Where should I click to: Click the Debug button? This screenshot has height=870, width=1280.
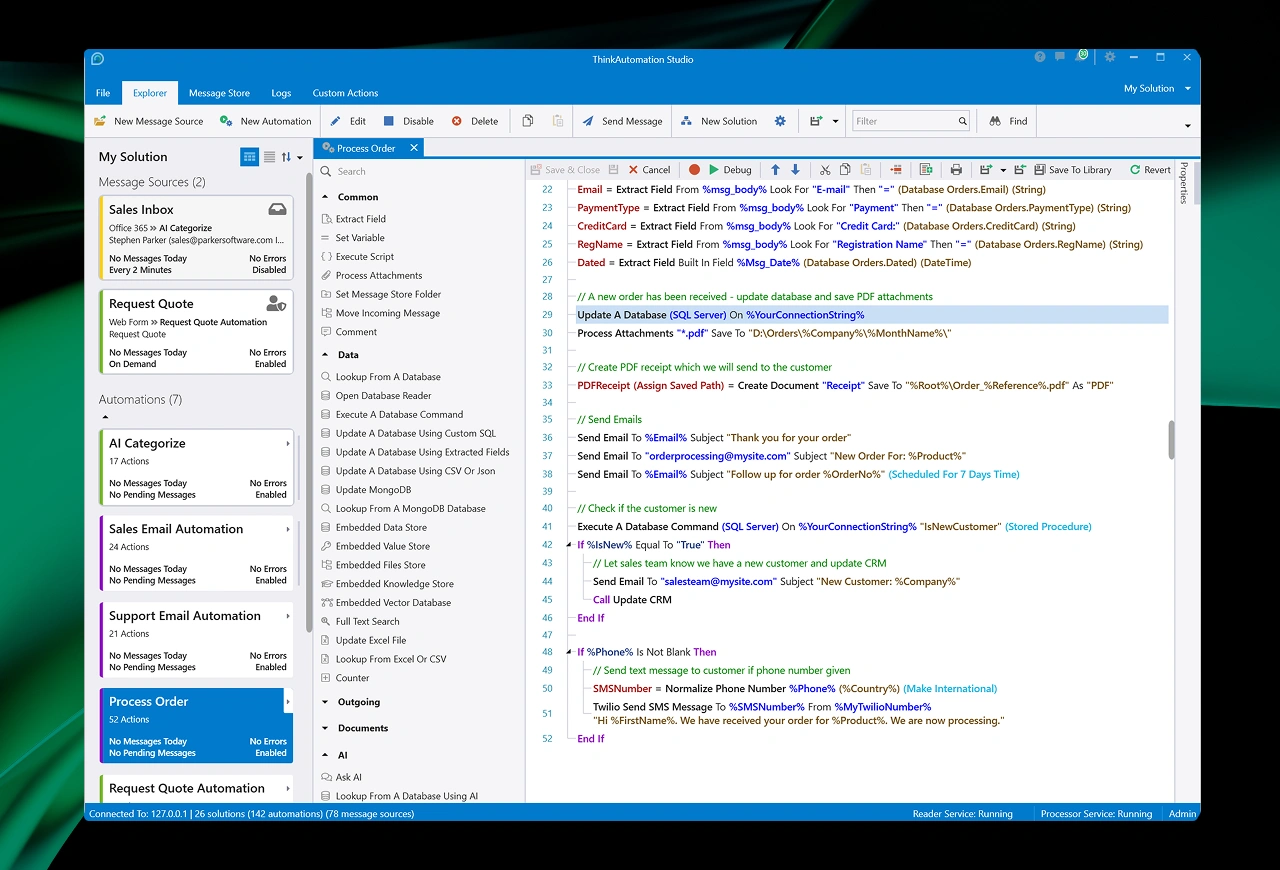pos(729,170)
